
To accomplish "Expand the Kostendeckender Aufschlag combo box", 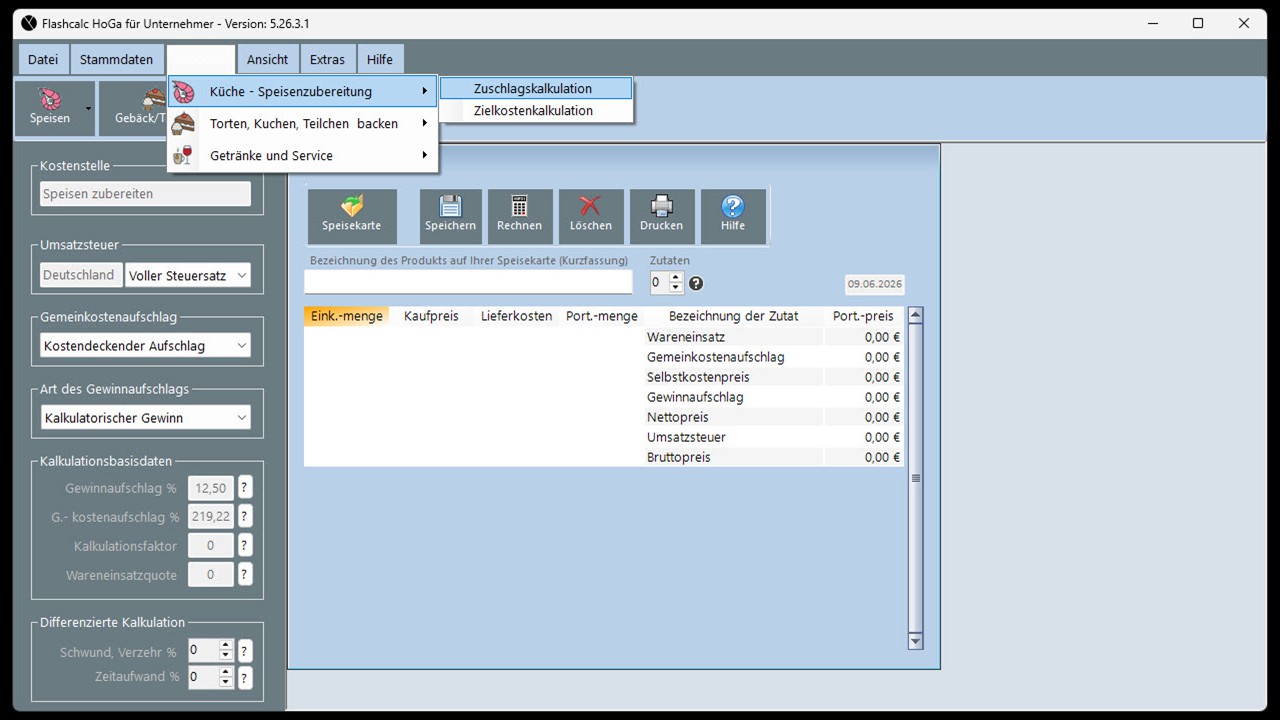I will tap(145, 346).
